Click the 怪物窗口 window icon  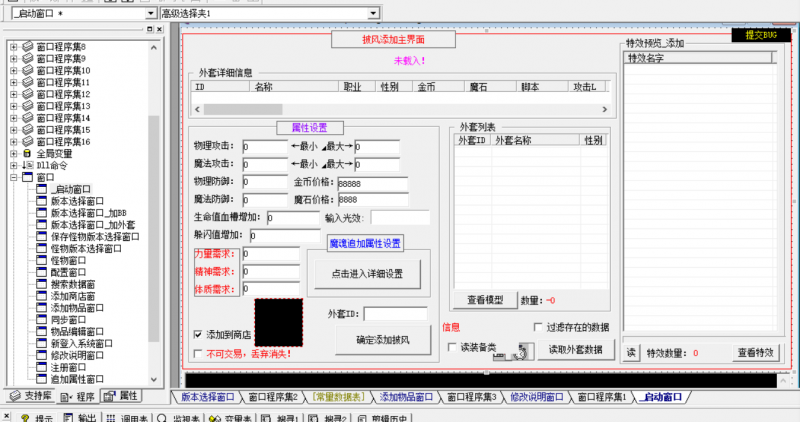pyautogui.click(x=42, y=260)
